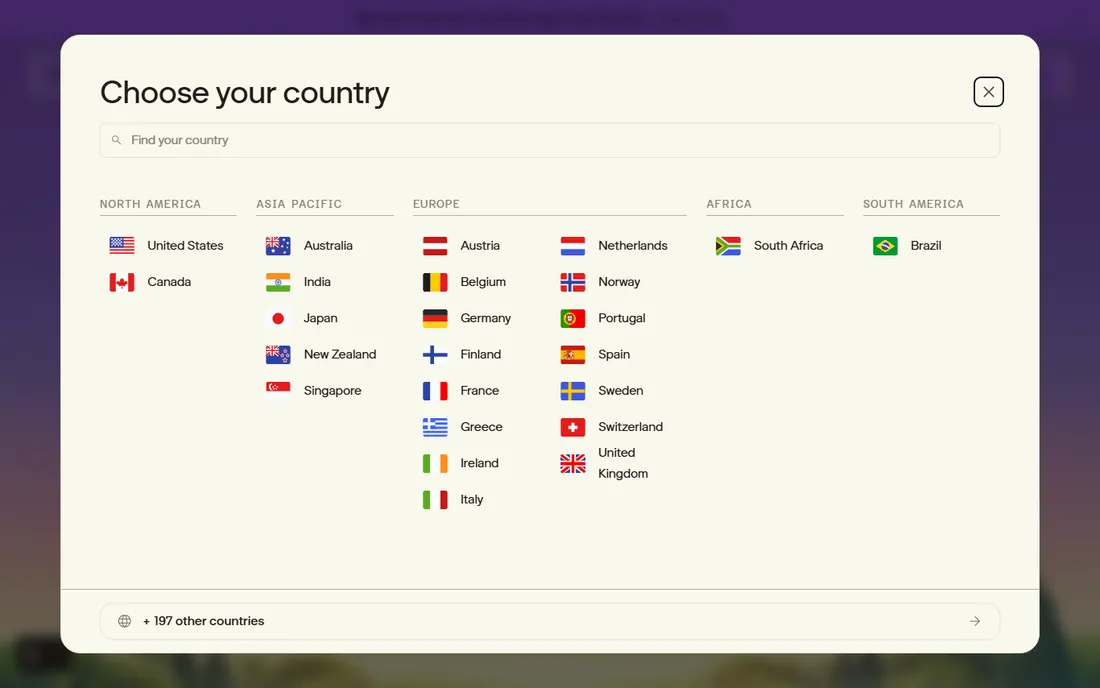Select India country name
This screenshot has height=688, width=1100.
coord(317,282)
